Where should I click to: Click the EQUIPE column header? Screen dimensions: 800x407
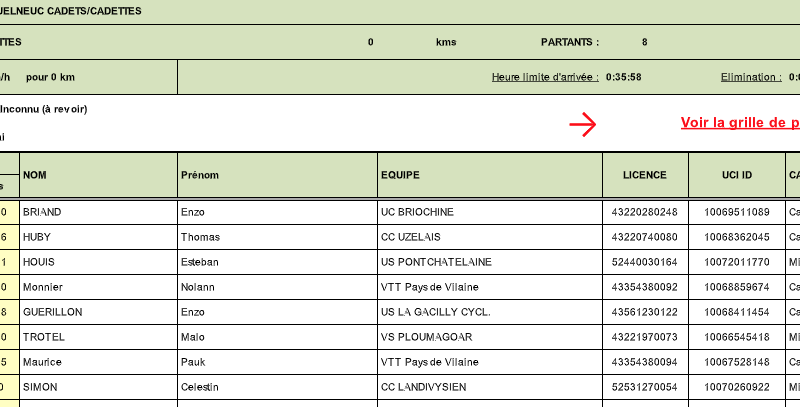(400, 175)
